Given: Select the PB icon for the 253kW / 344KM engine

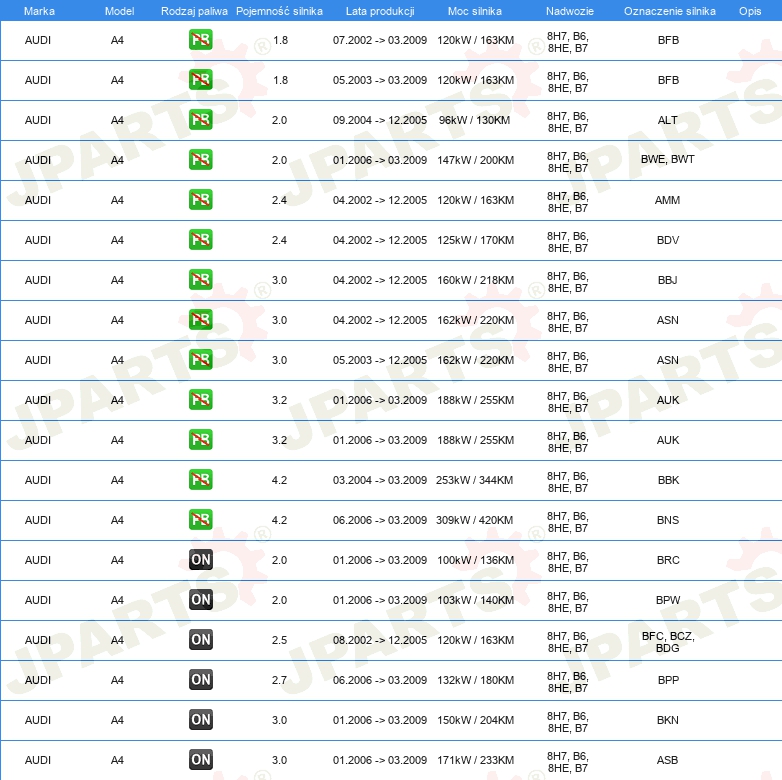Looking at the screenshot, I should (200, 480).
